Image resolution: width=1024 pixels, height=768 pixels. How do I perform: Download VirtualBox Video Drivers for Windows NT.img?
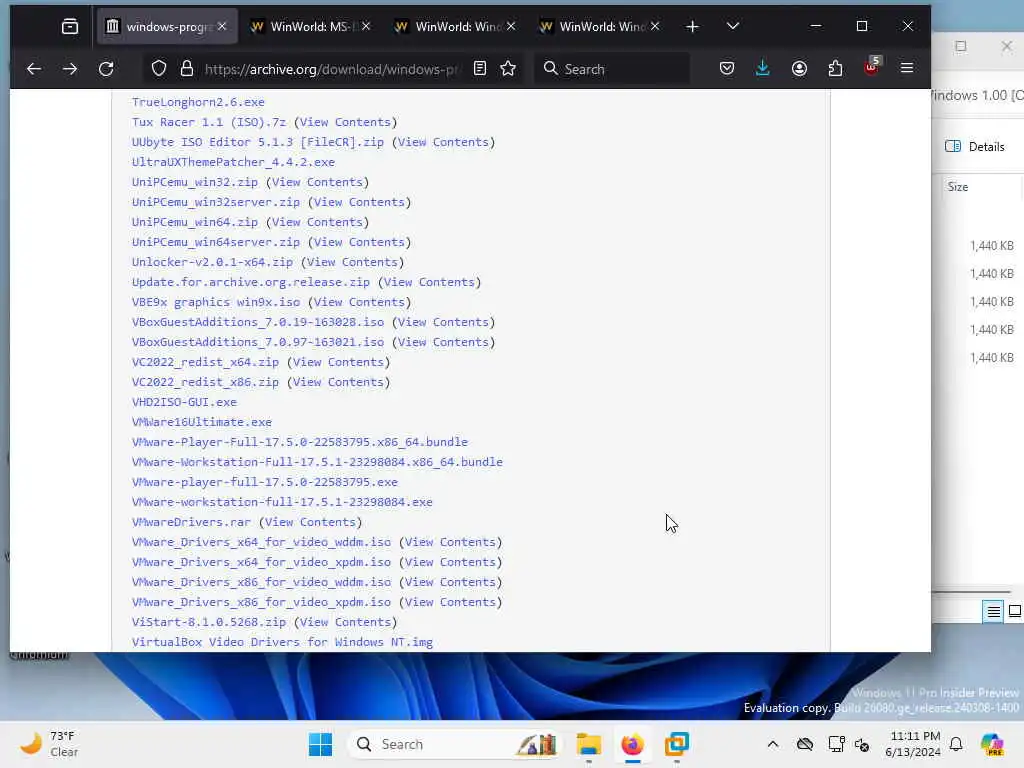click(282, 642)
